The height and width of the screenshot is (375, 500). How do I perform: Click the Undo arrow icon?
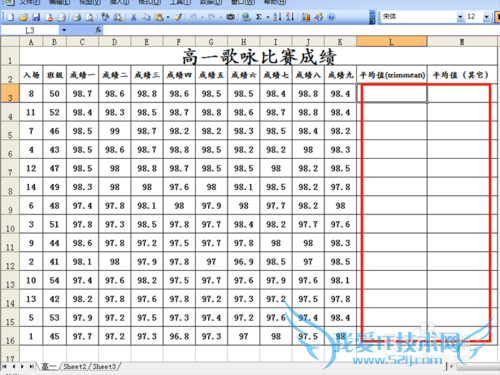pos(193,17)
